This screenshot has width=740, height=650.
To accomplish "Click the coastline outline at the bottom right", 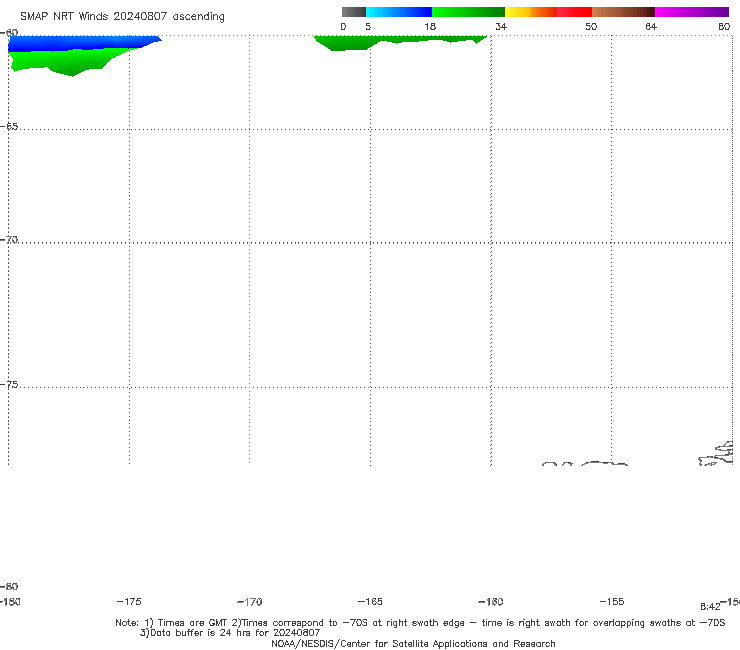I will tap(716, 454).
